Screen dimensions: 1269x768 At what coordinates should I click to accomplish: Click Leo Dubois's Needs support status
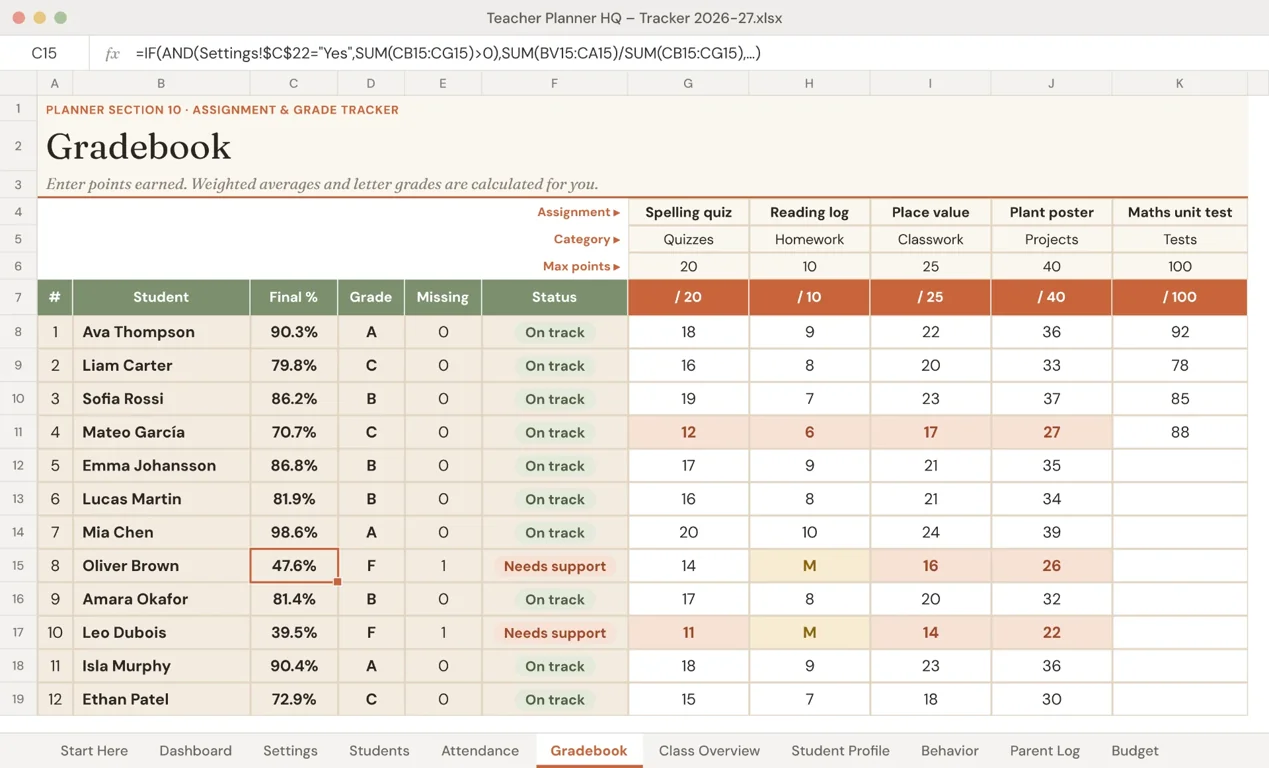coord(554,632)
